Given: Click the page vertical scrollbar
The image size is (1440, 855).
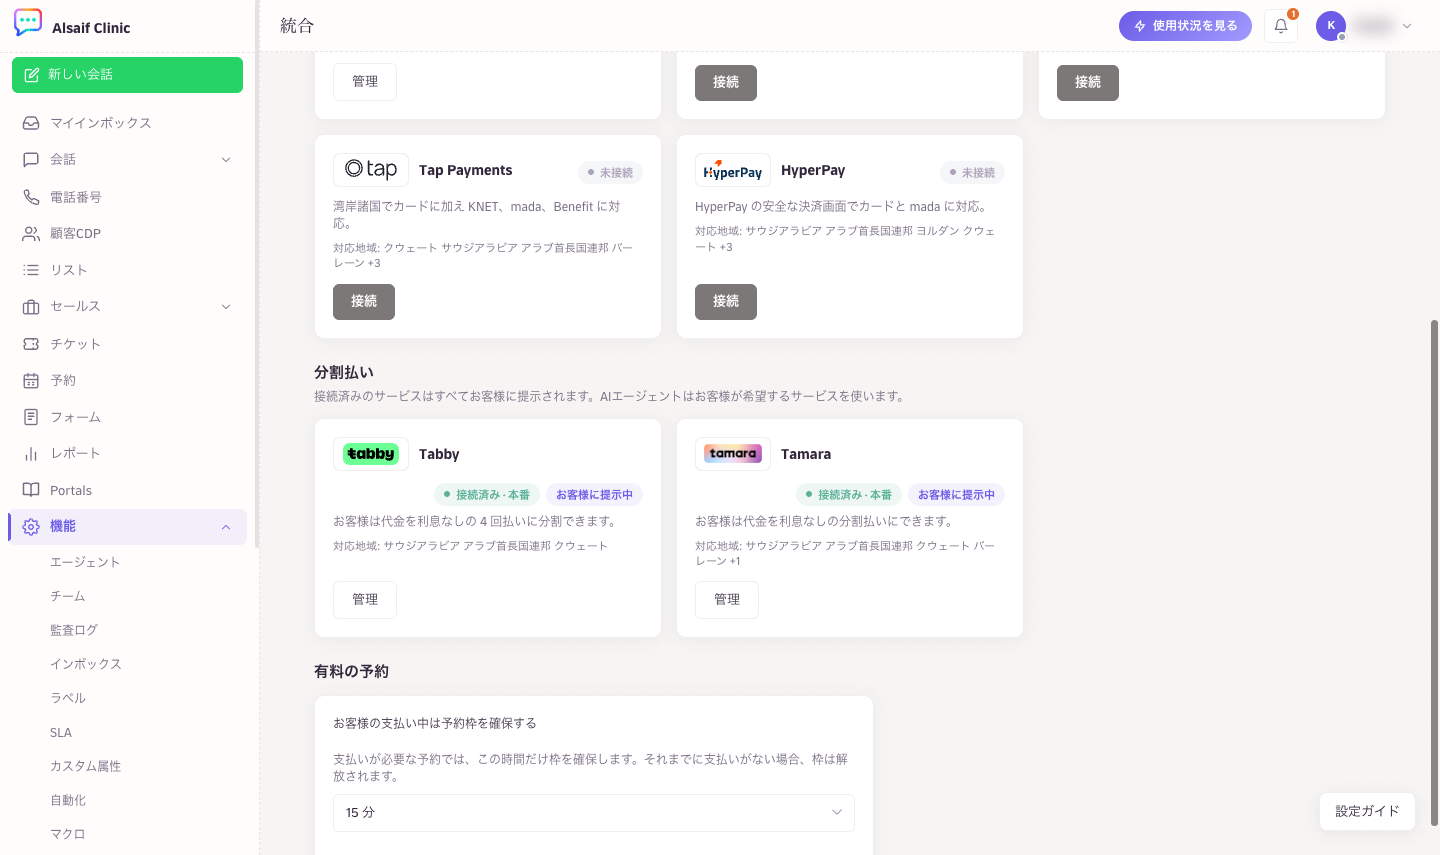Looking at the screenshot, I should (1434, 572).
